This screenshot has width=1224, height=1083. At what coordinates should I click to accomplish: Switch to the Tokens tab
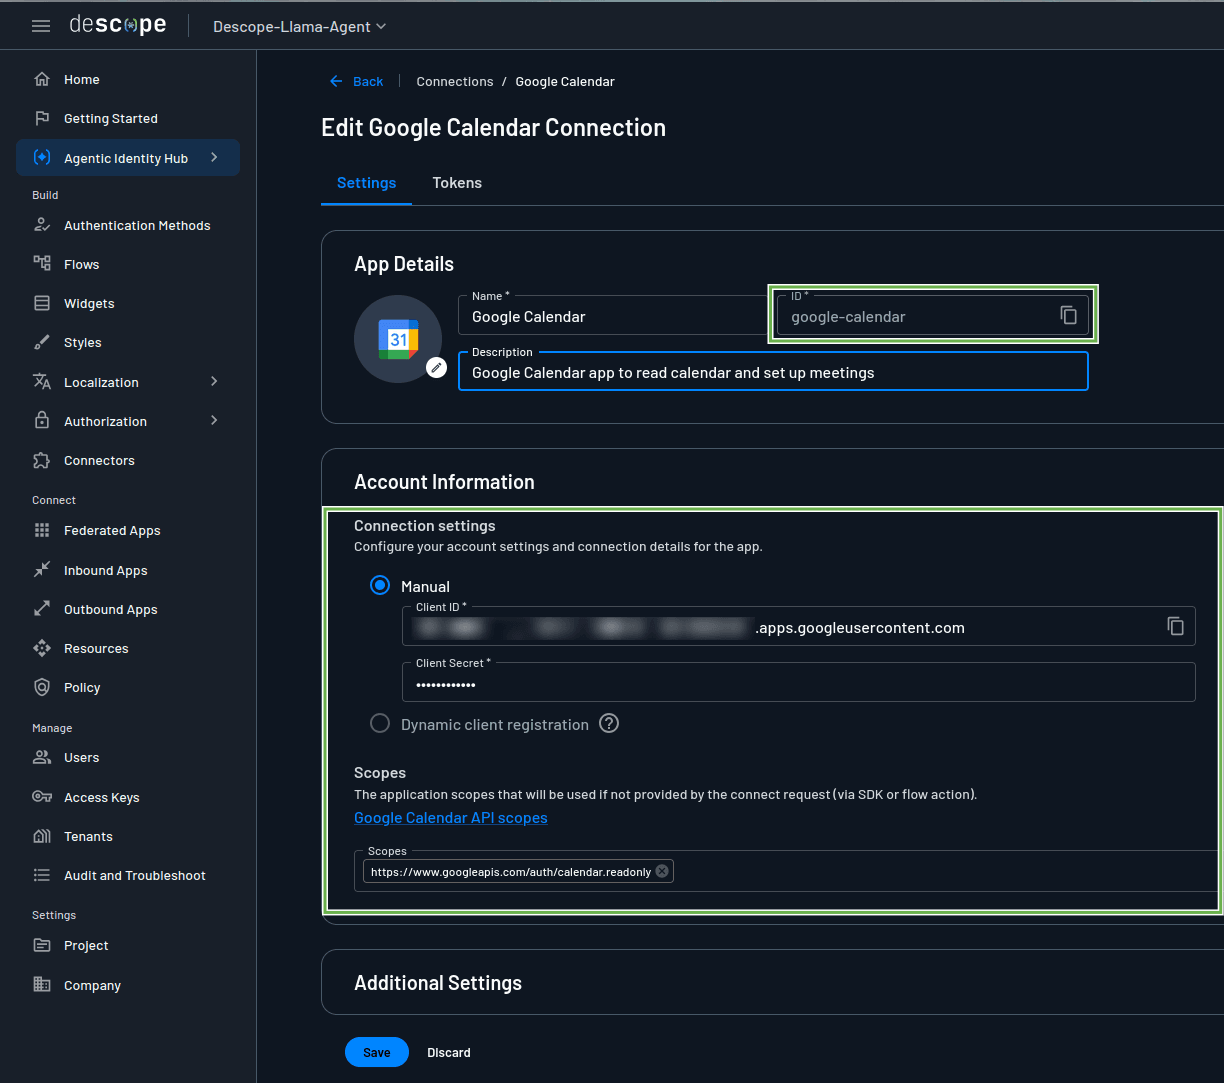pyautogui.click(x=457, y=183)
